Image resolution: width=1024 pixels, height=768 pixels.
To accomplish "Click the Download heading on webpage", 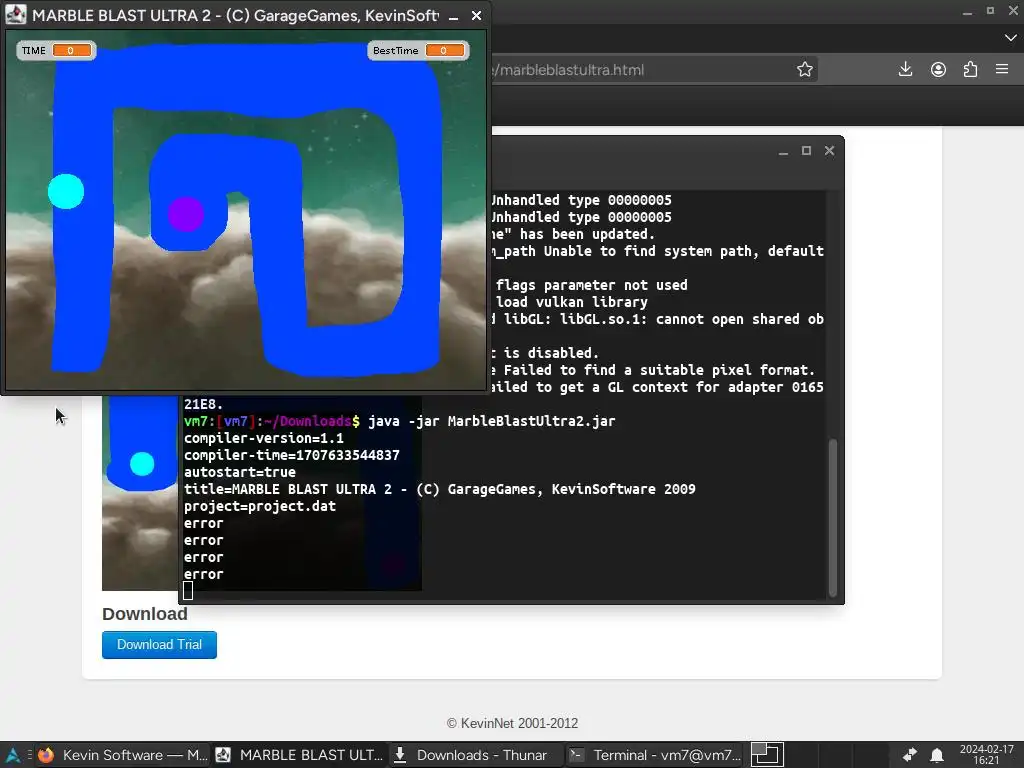I will coord(144,614).
